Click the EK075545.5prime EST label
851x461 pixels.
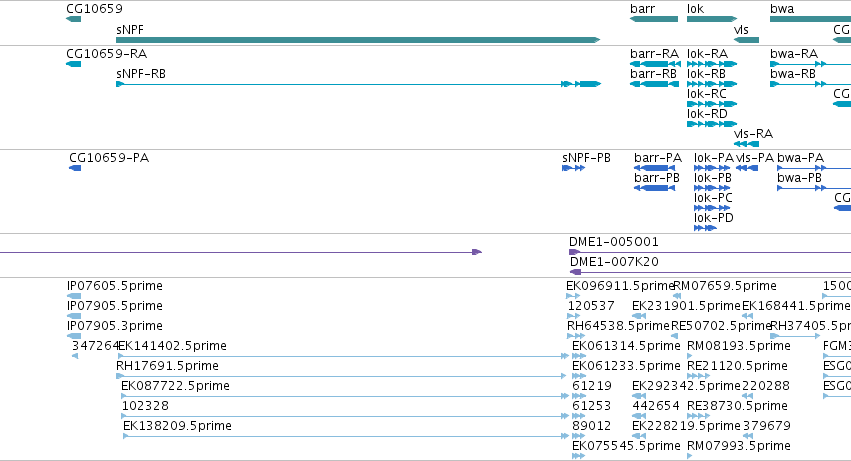(626, 446)
